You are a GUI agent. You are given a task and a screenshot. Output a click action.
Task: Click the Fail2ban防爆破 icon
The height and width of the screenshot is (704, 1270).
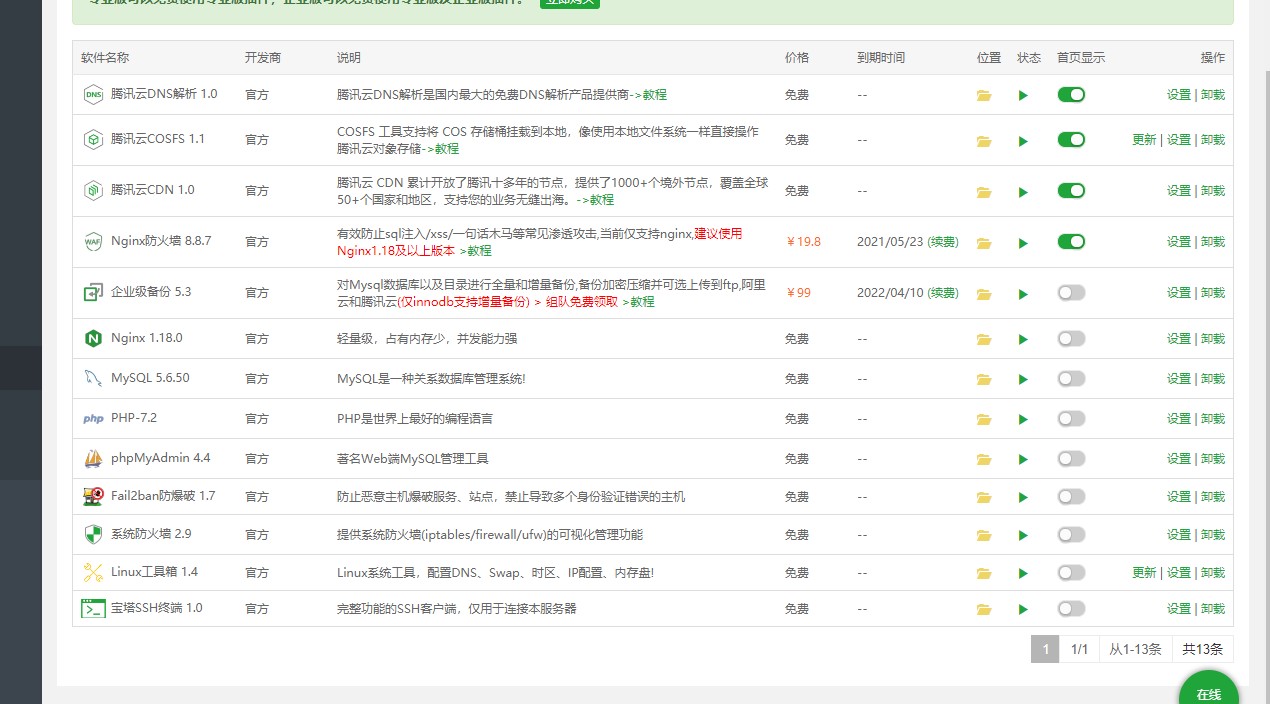coord(93,496)
